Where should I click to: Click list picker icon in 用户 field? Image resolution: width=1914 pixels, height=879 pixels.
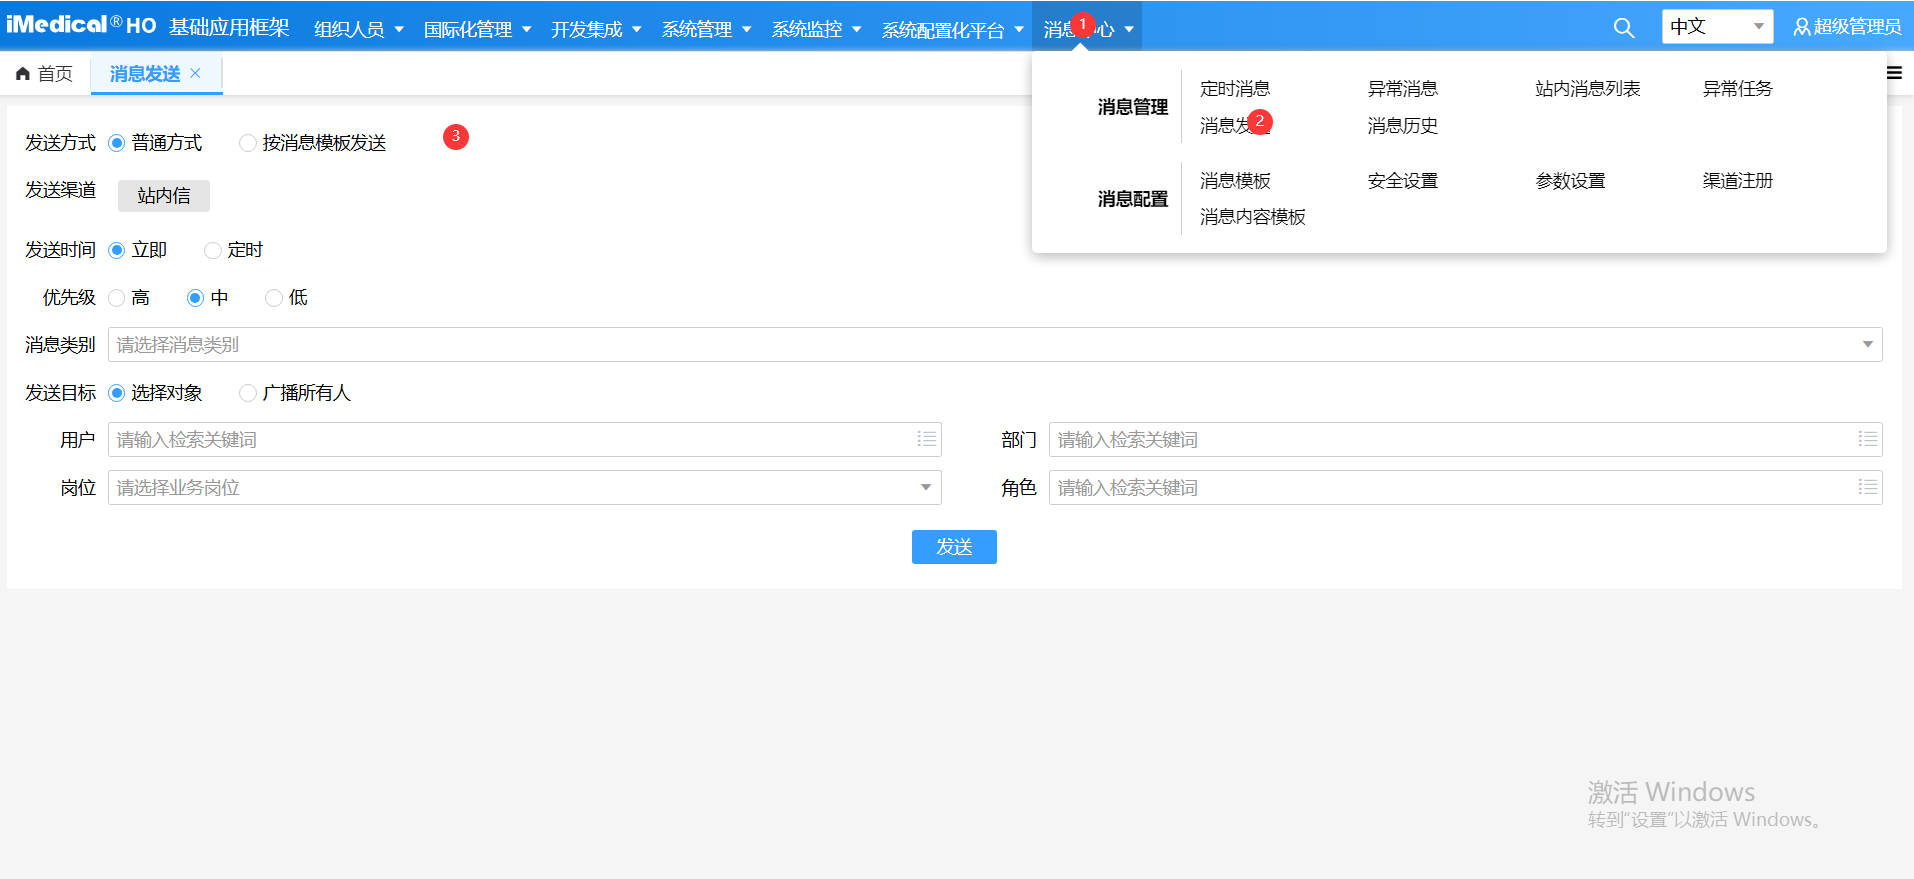tap(927, 439)
